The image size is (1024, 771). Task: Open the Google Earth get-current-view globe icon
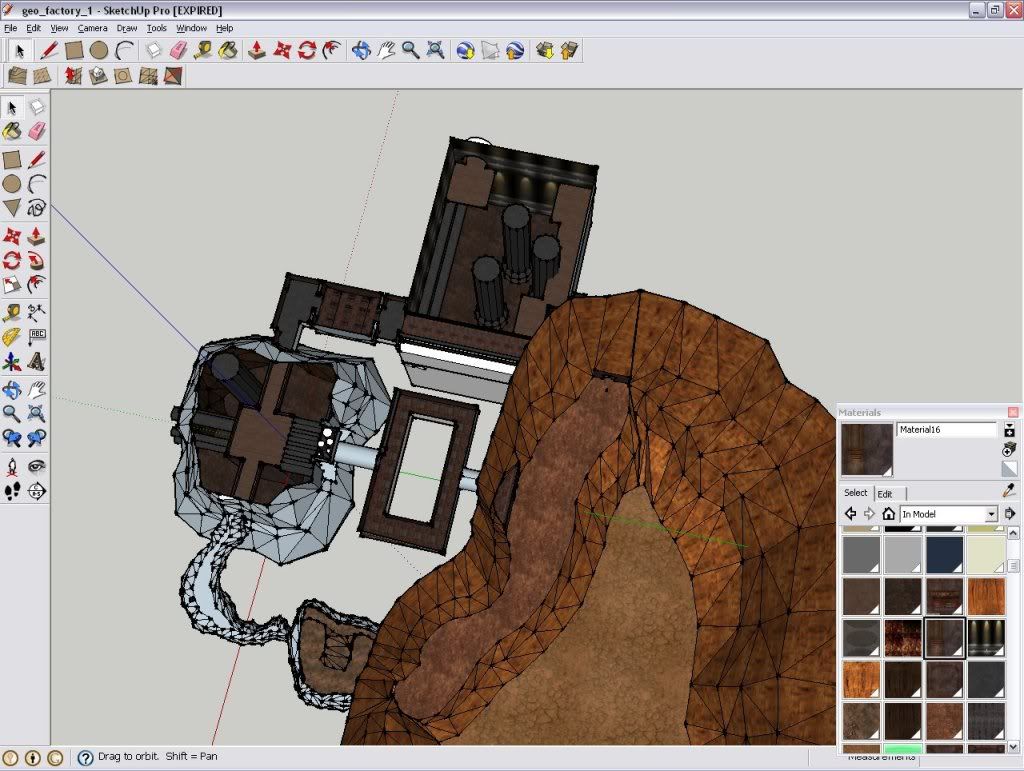click(466, 50)
